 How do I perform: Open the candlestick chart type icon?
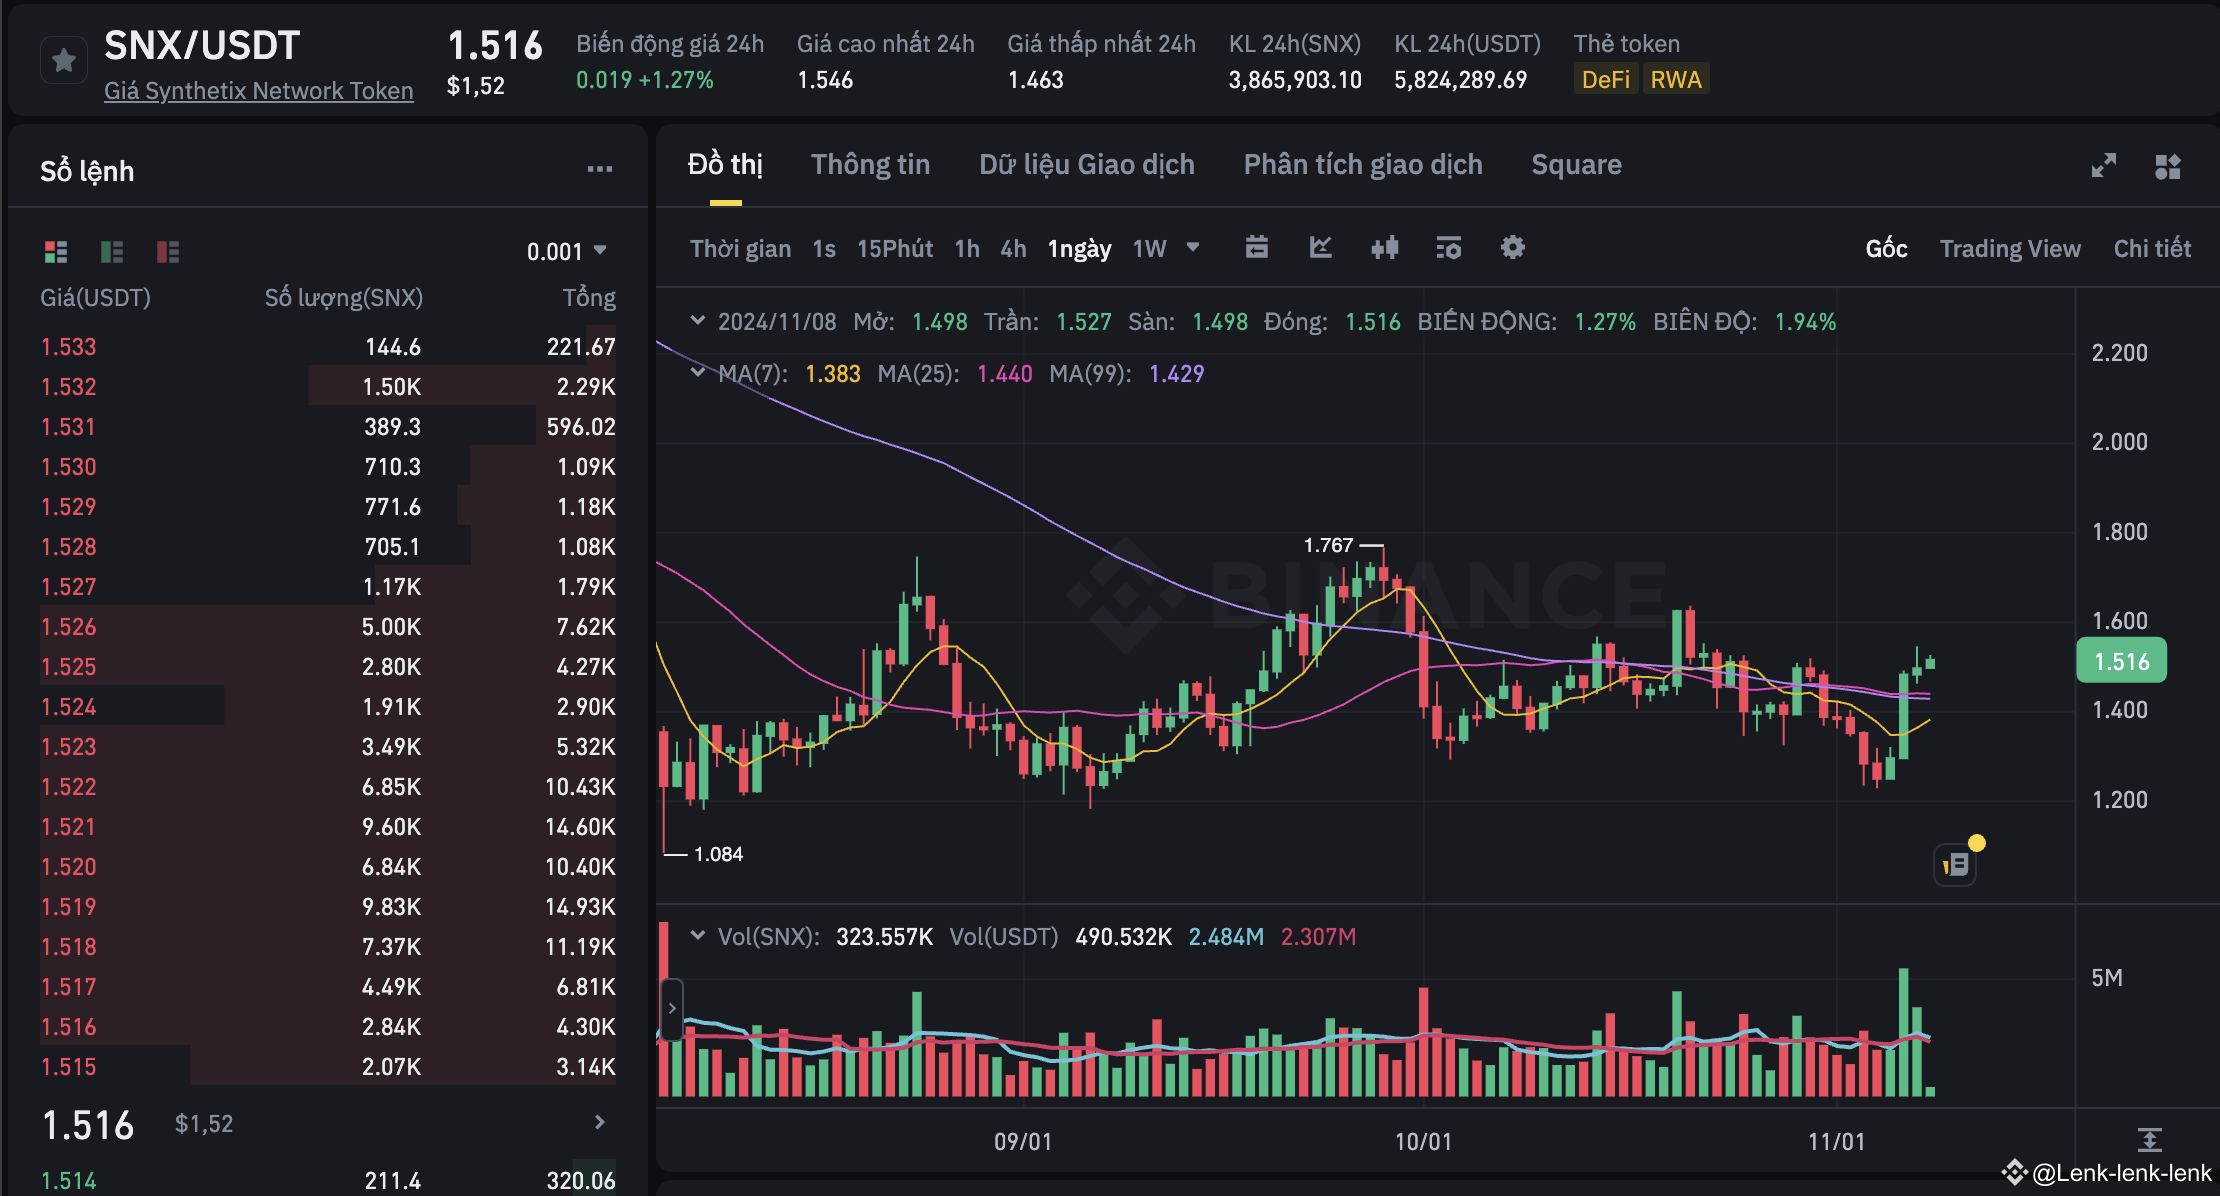pos(1385,248)
